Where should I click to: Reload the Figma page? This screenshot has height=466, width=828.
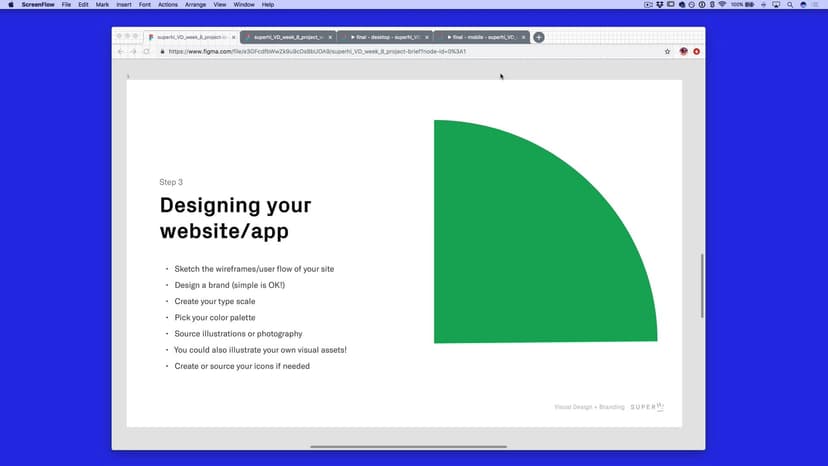[x=146, y=51]
